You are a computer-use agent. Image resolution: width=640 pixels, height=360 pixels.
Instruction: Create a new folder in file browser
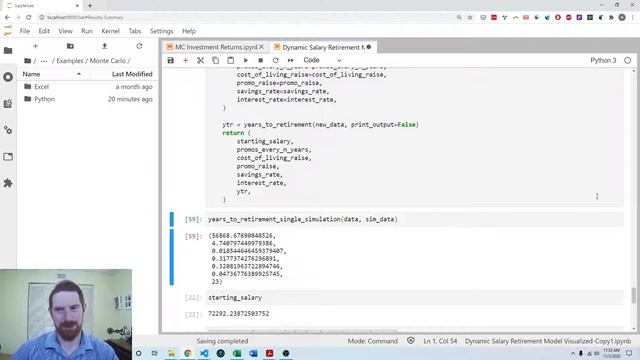[x=70, y=46]
